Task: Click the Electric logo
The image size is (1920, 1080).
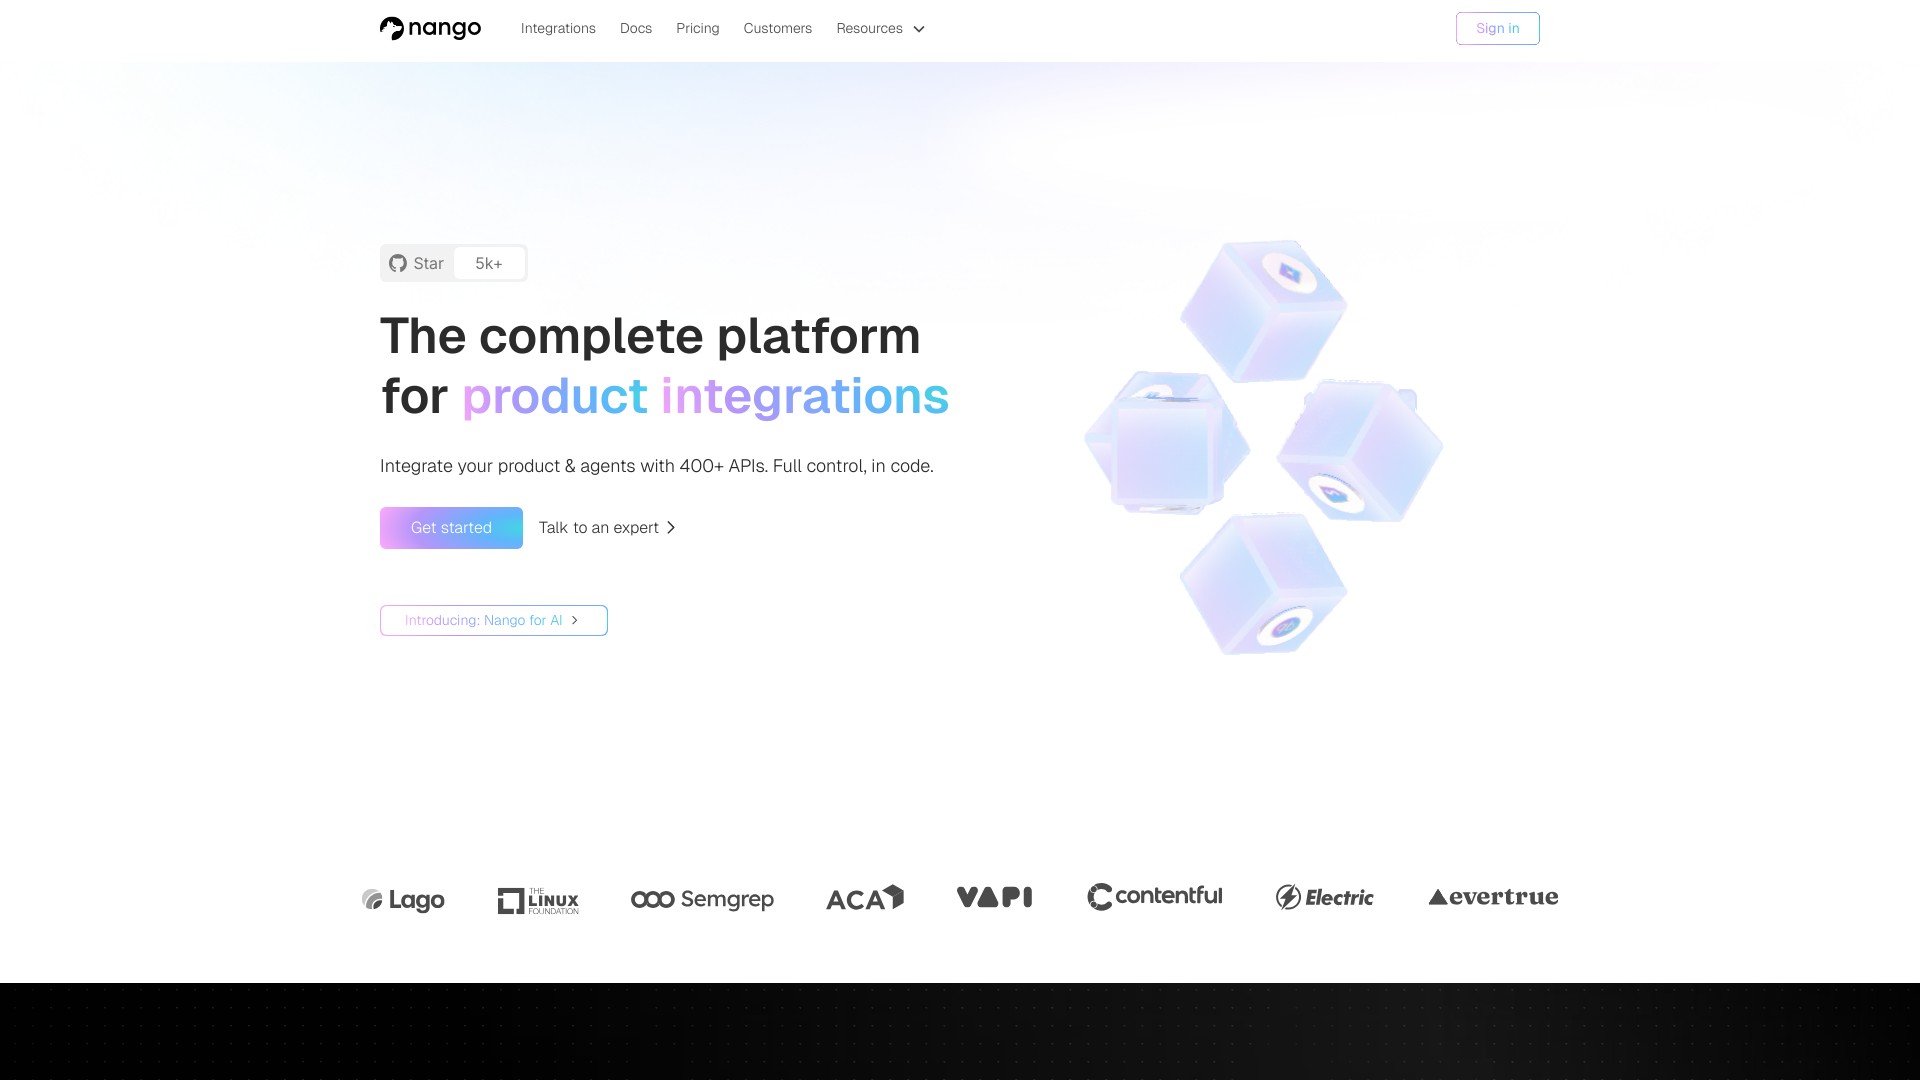Action: (1324, 897)
